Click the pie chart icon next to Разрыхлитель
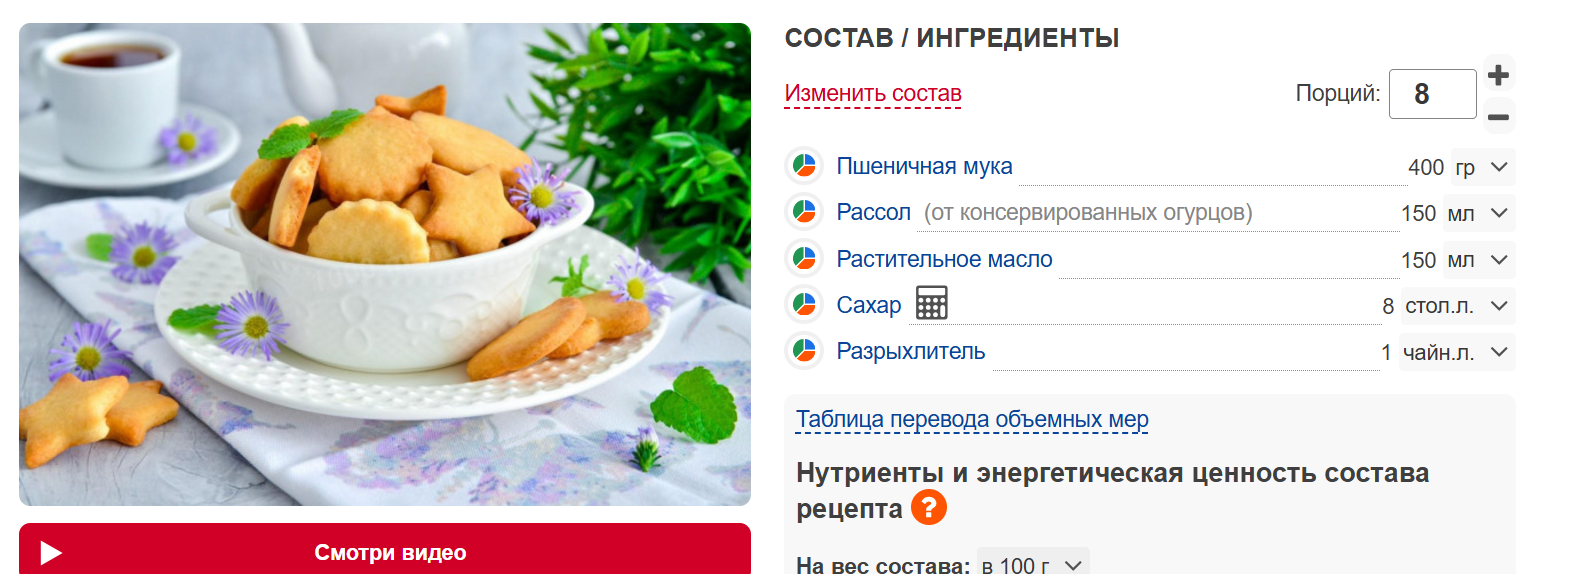The image size is (1573, 574). click(x=804, y=351)
